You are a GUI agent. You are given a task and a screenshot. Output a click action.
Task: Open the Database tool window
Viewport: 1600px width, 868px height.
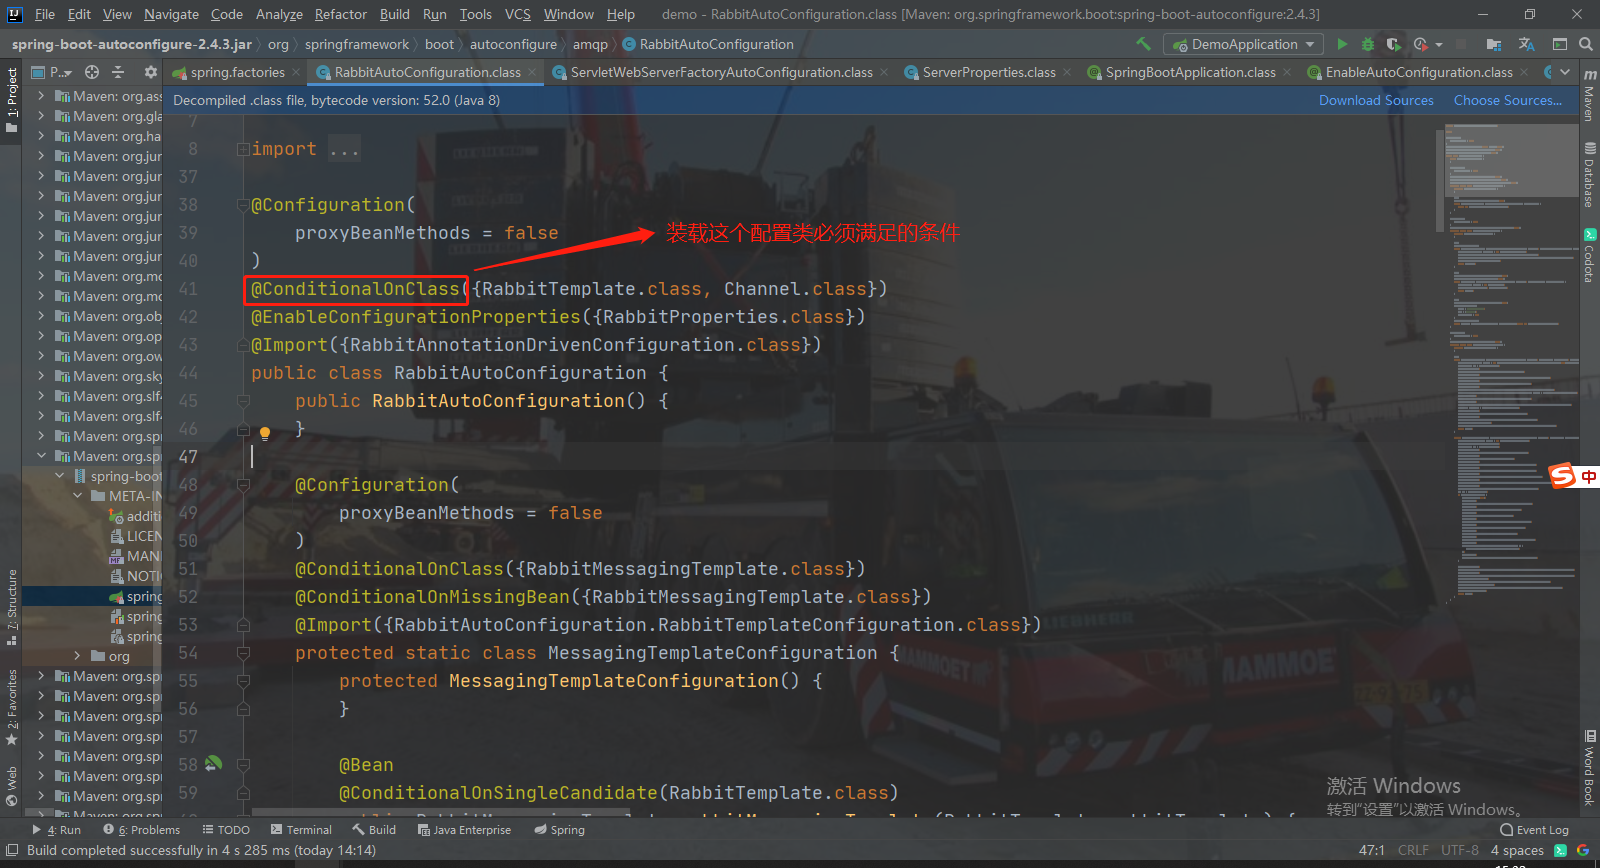1589,175
